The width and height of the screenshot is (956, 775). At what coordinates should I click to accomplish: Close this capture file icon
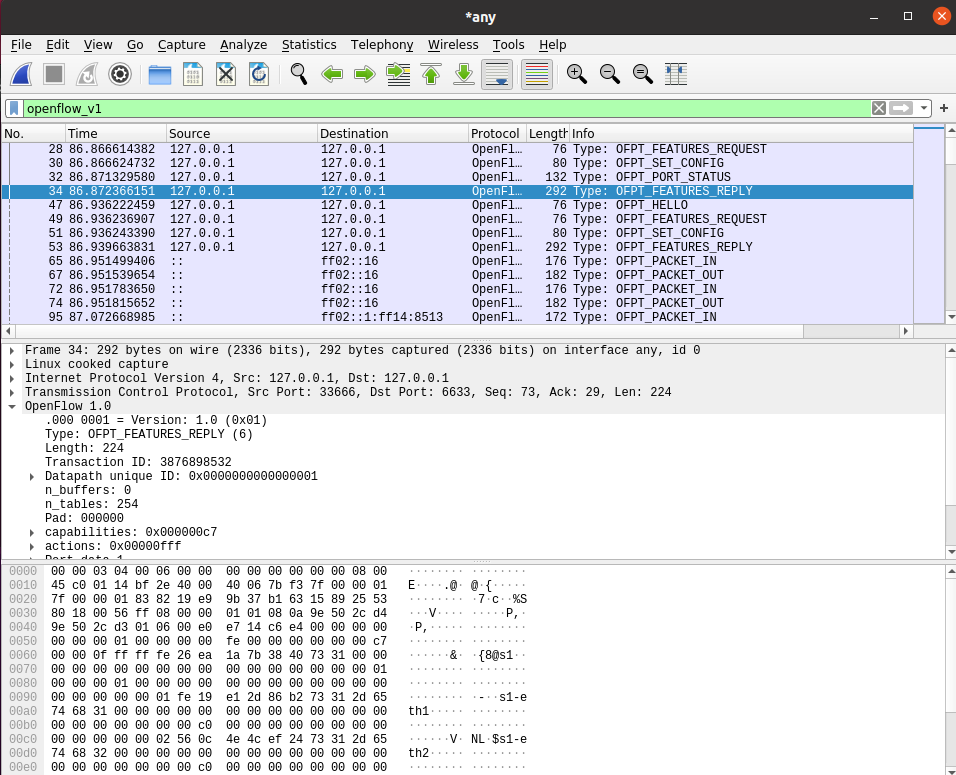point(226,74)
